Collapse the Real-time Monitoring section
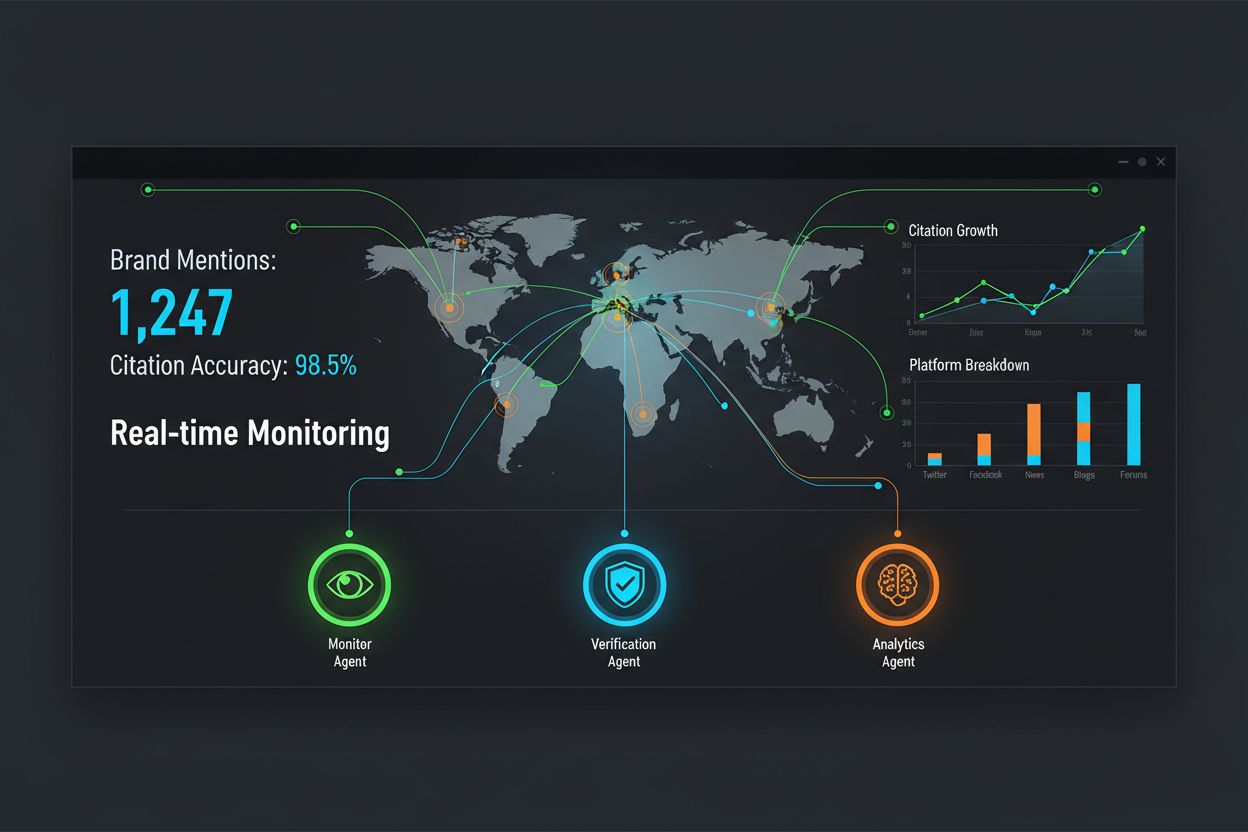 click(249, 433)
